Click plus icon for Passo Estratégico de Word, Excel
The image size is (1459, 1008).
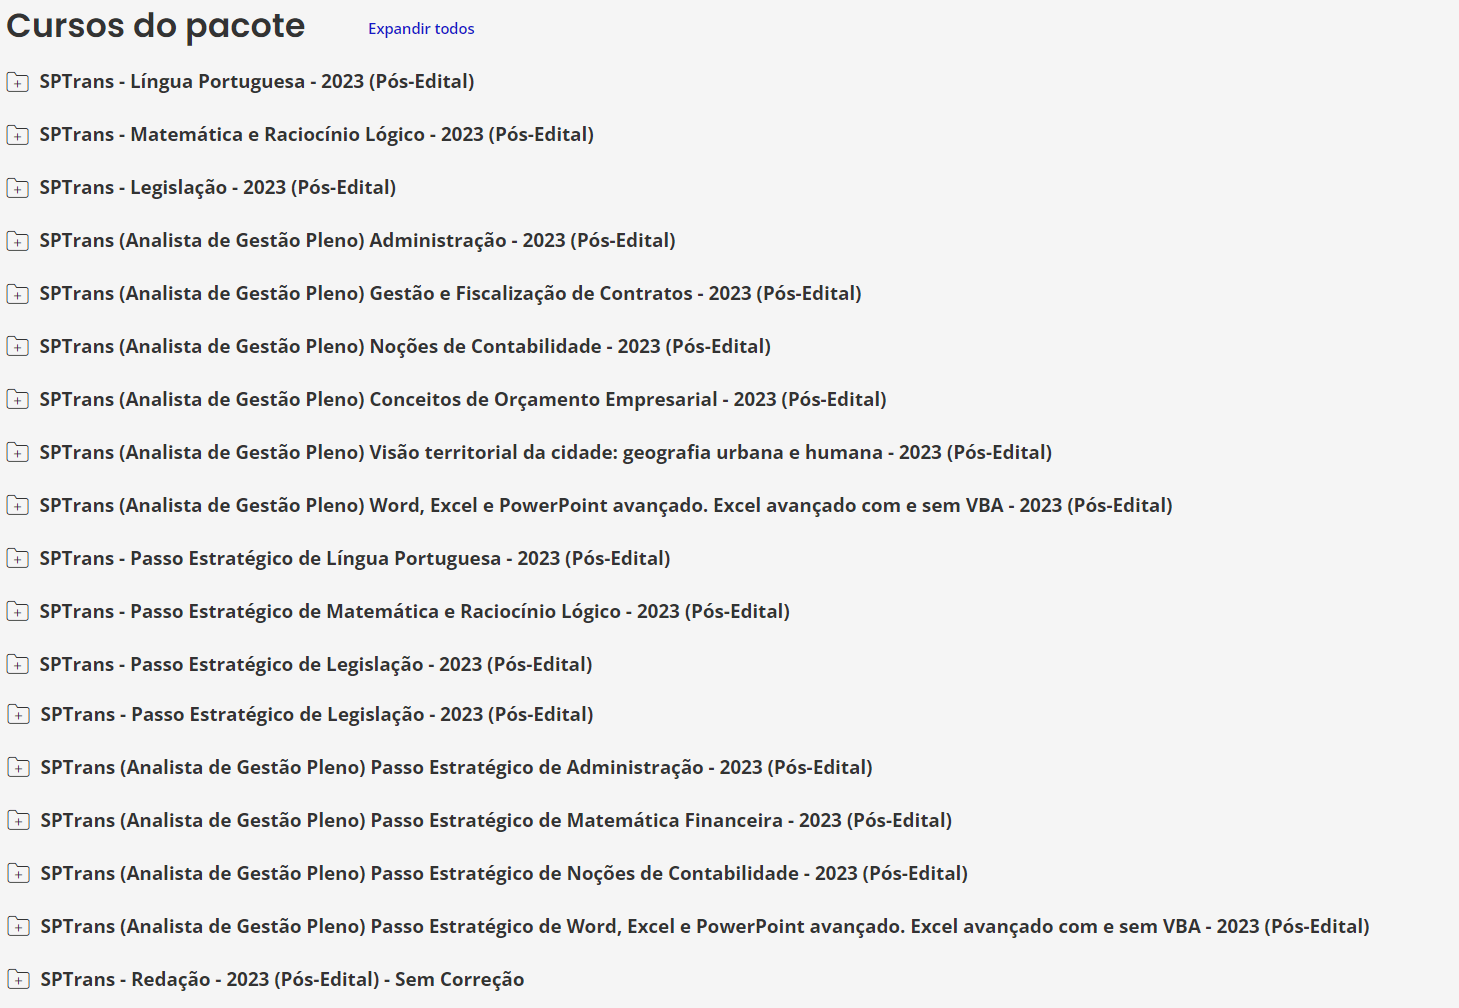tap(19, 927)
